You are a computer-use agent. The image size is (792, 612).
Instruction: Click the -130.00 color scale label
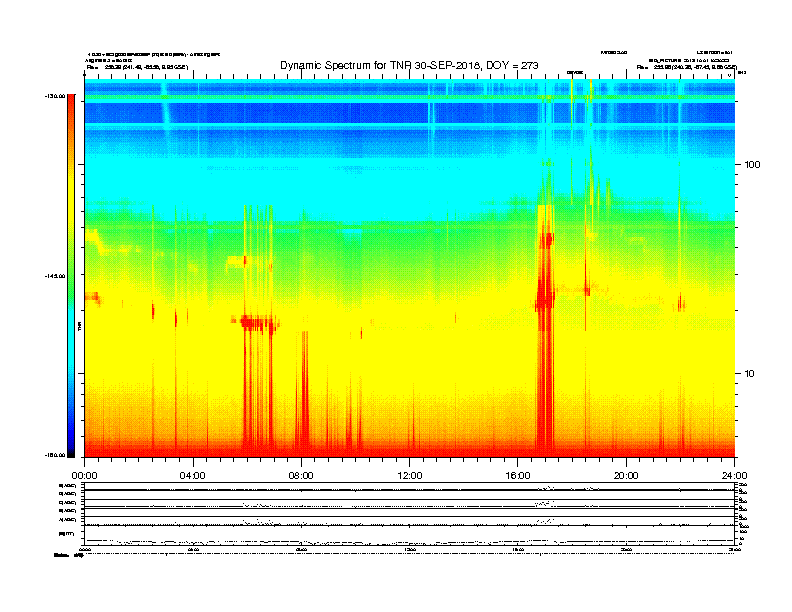click(55, 95)
